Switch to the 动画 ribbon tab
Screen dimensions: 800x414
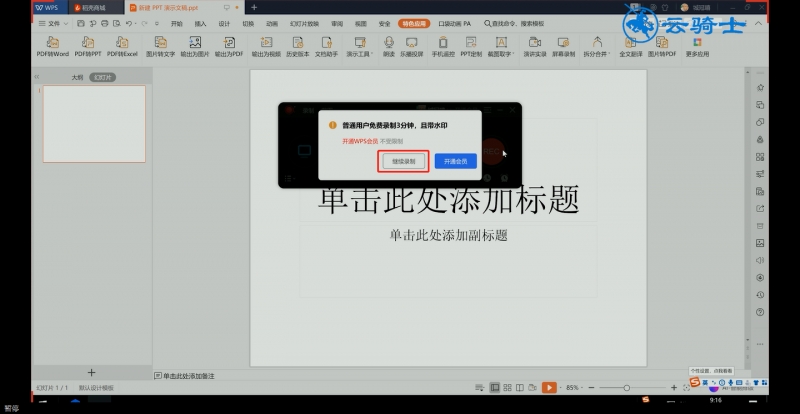pyautogui.click(x=272, y=24)
